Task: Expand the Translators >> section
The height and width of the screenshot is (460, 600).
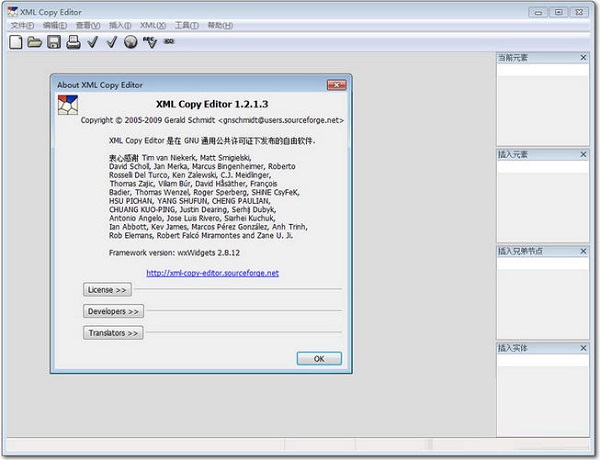Action: pos(113,333)
